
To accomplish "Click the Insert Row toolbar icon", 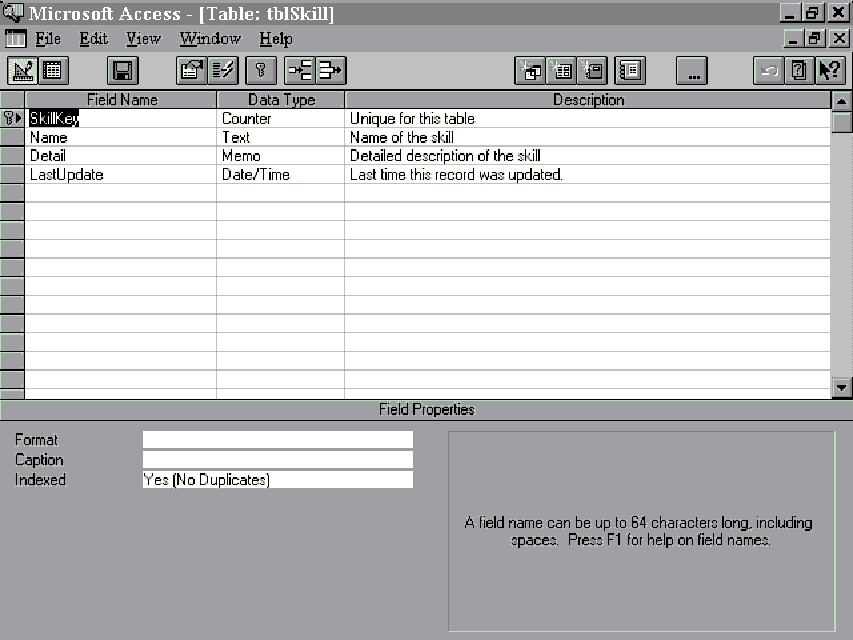I will pyautogui.click(x=299, y=70).
